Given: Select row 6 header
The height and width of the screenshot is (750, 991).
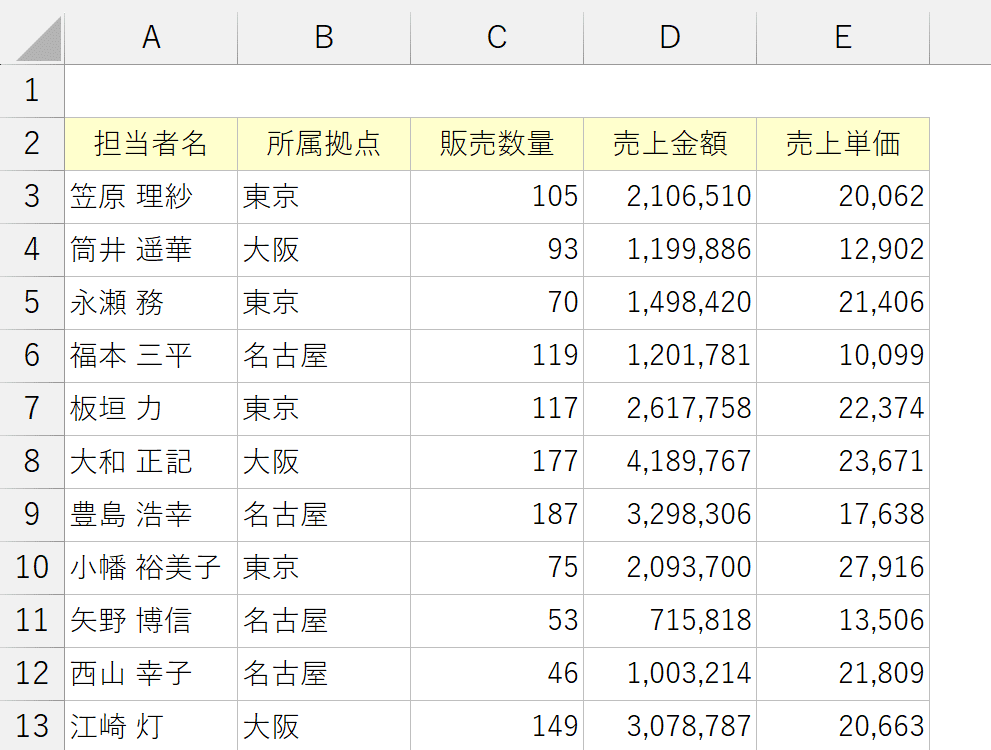Looking at the screenshot, I should click(x=32, y=356).
